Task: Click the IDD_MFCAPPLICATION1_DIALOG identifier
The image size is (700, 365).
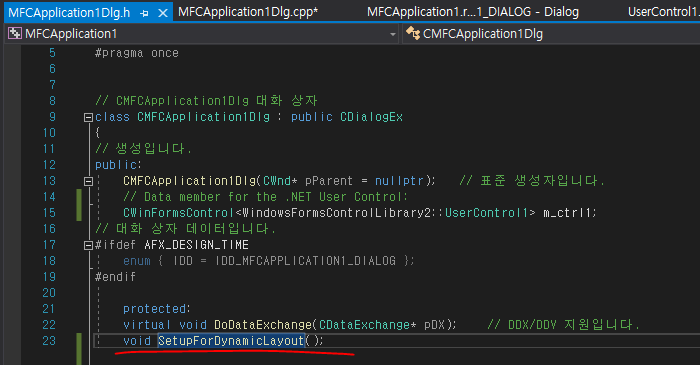Action: click(x=305, y=261)
